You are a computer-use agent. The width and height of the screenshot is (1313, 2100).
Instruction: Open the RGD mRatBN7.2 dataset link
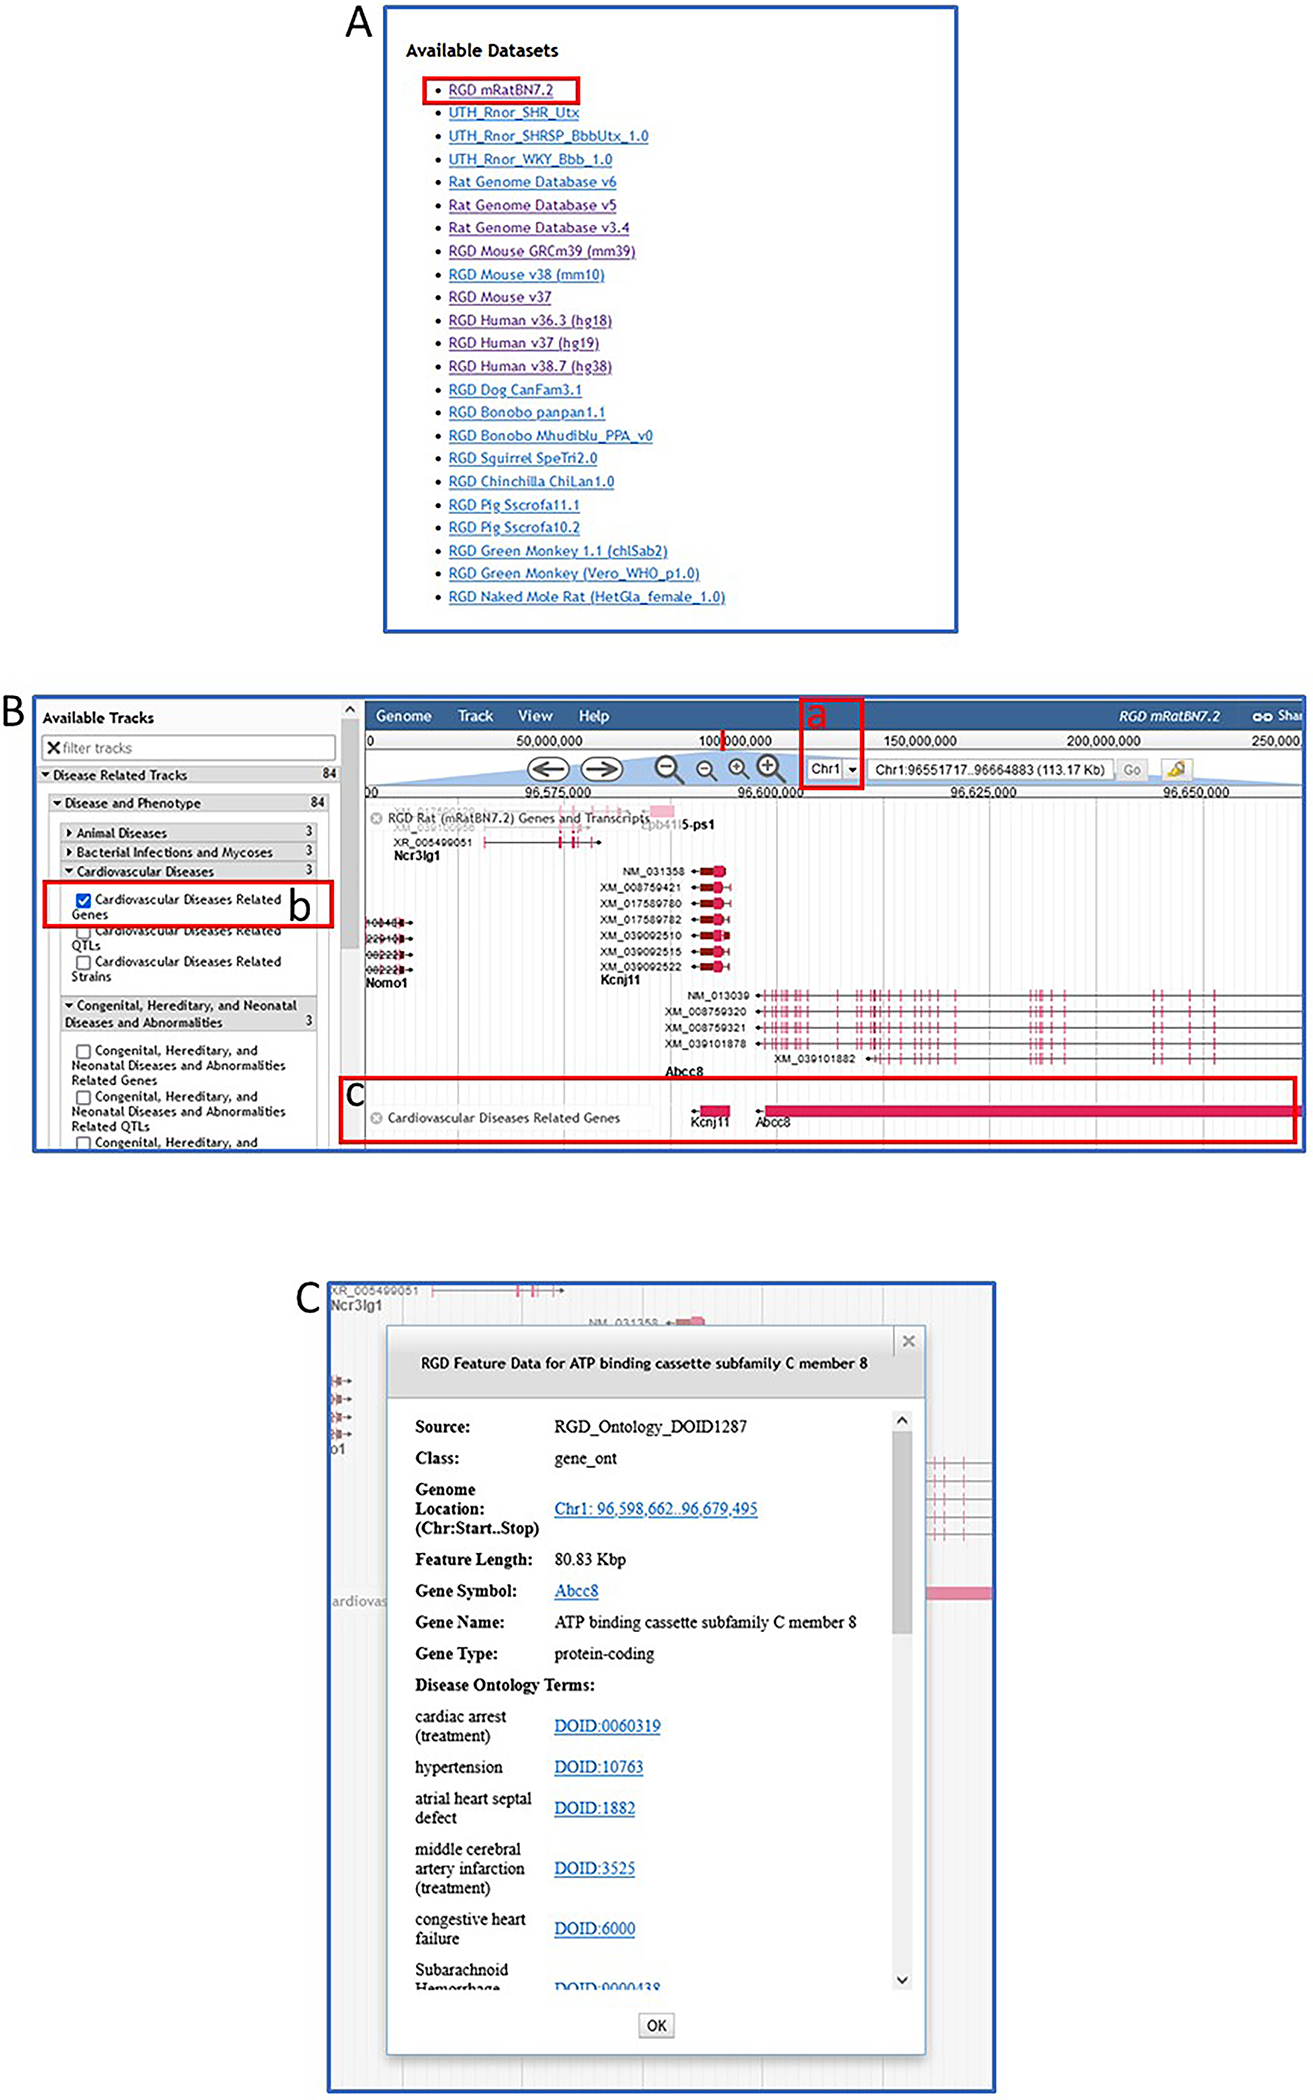500,90
